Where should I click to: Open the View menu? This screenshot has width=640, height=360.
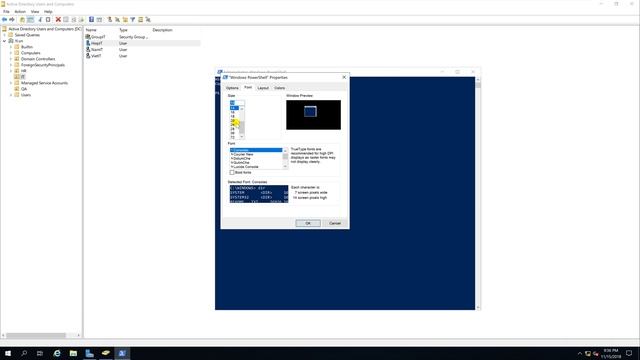coord(35,11)
